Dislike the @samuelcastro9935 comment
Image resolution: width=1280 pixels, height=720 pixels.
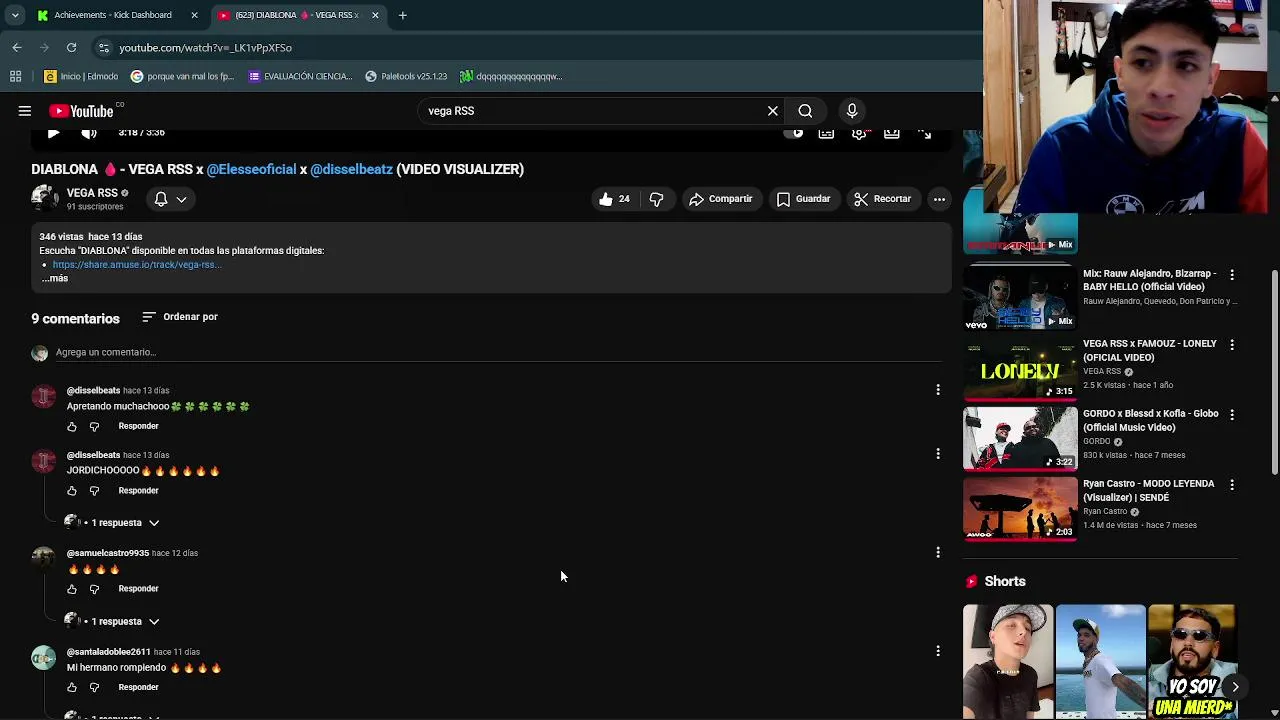tap(94, 589)
